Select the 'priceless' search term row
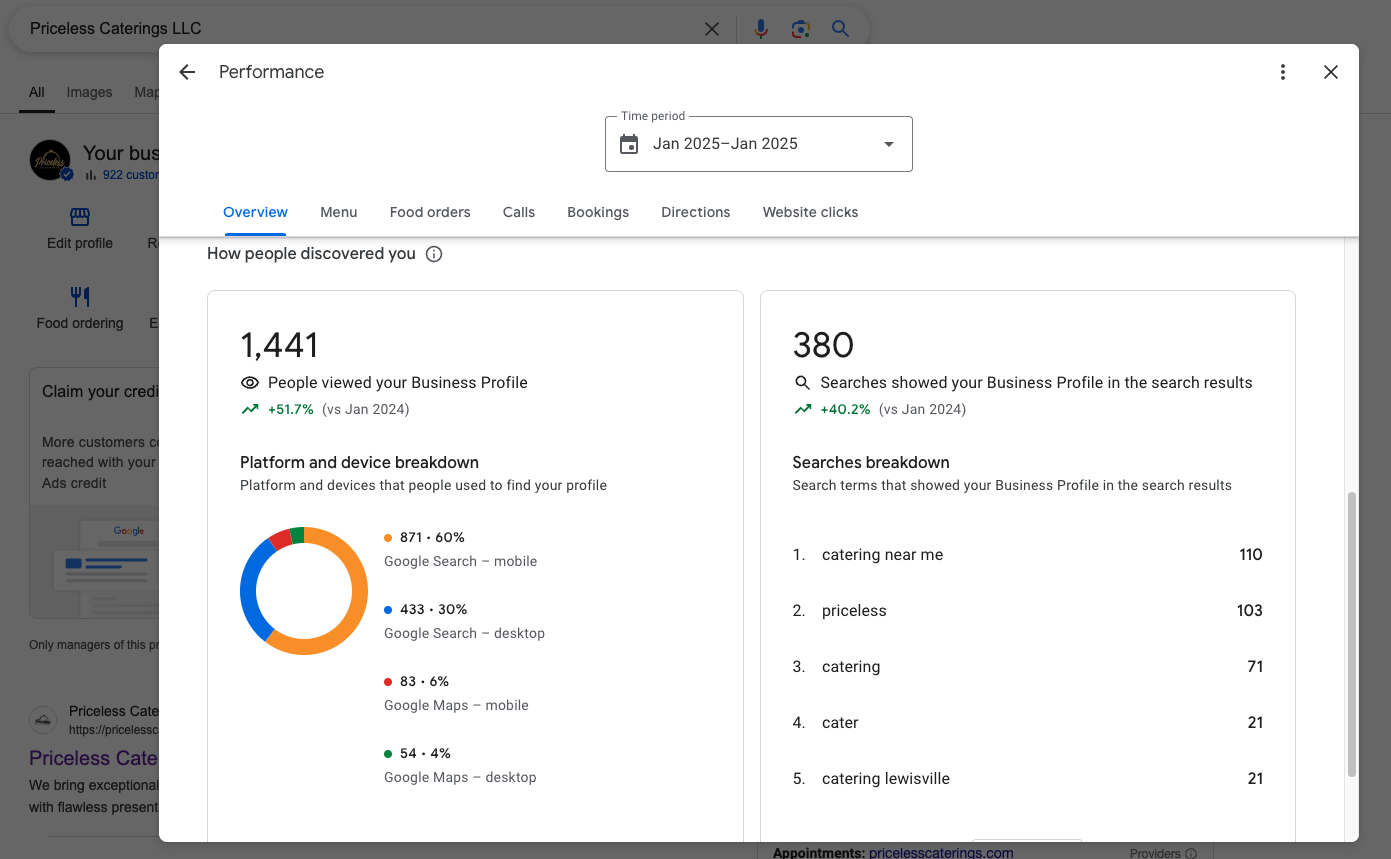 pos(1028,611)
